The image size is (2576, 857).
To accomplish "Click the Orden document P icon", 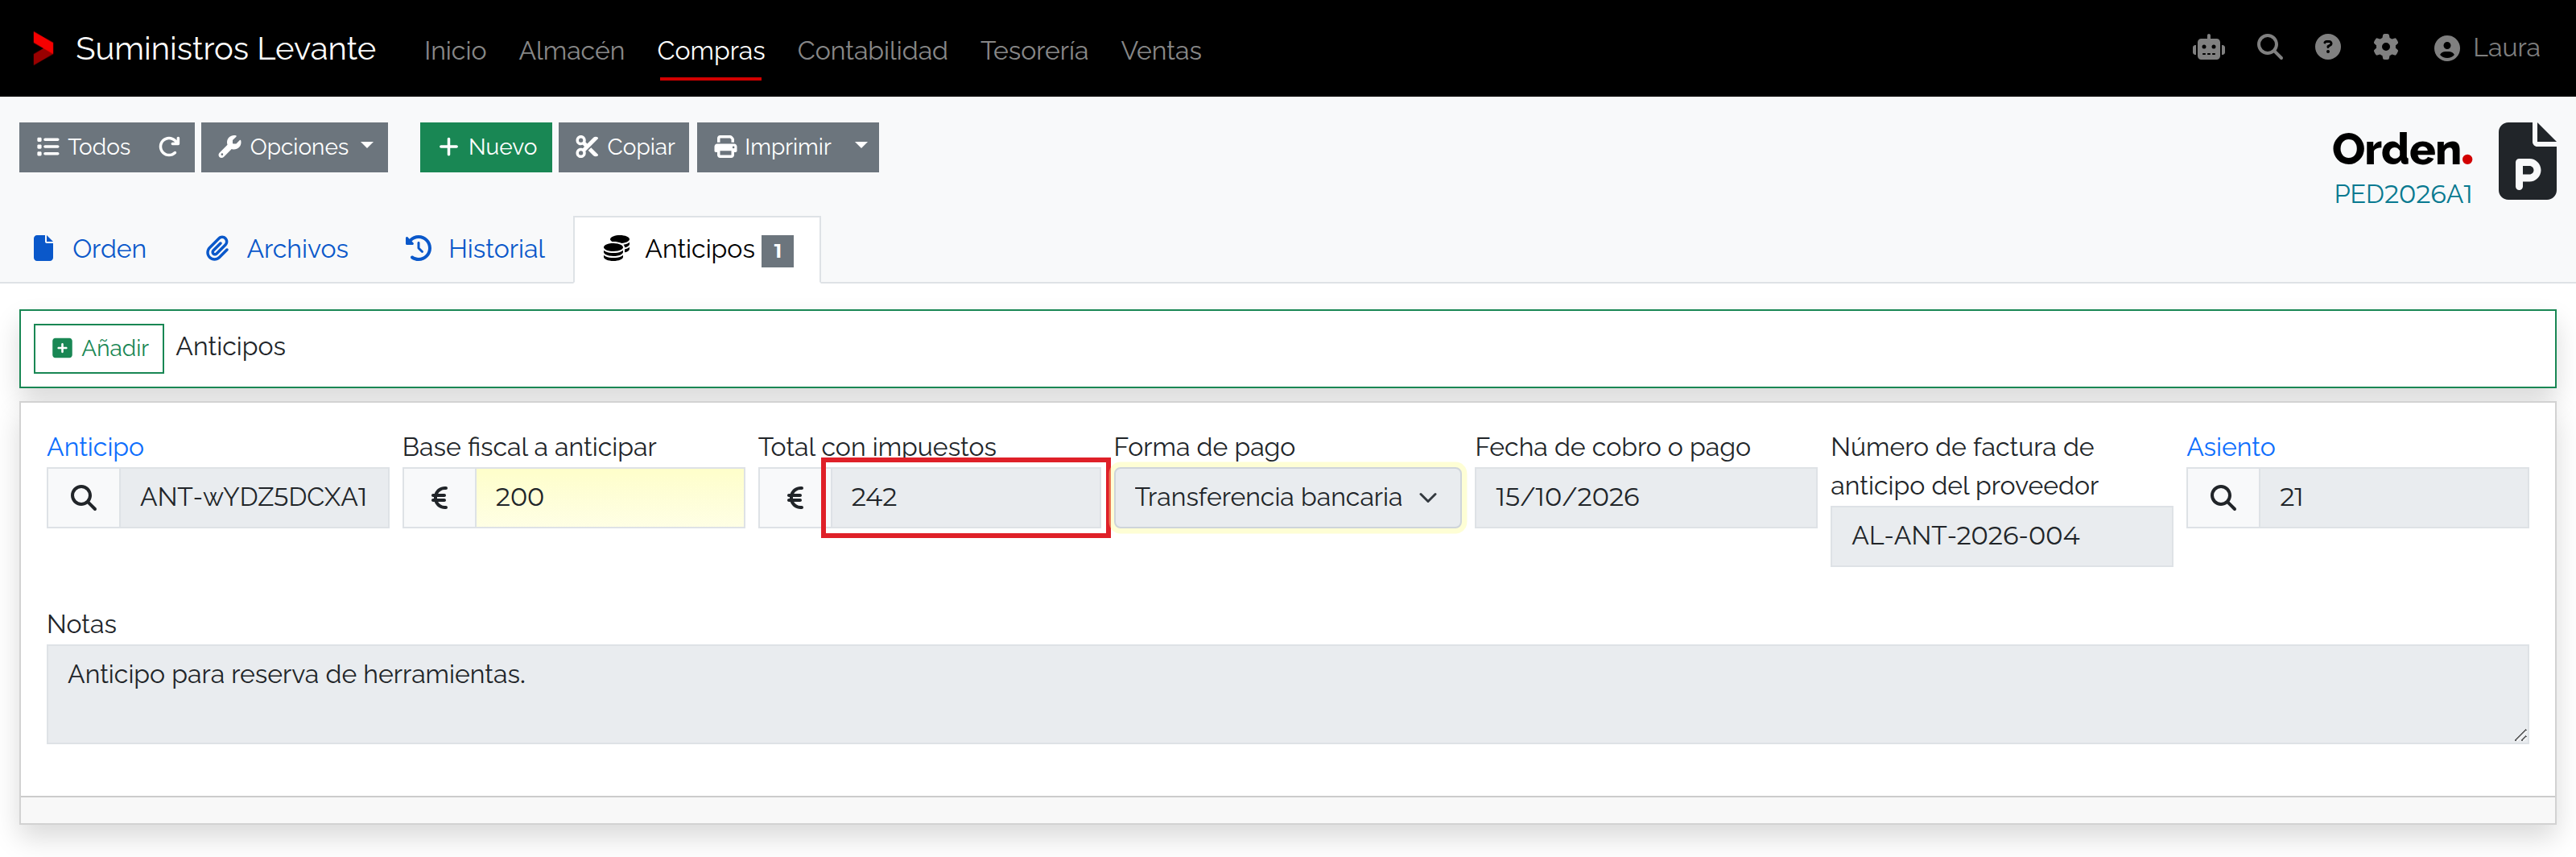I will (2527, 161).
